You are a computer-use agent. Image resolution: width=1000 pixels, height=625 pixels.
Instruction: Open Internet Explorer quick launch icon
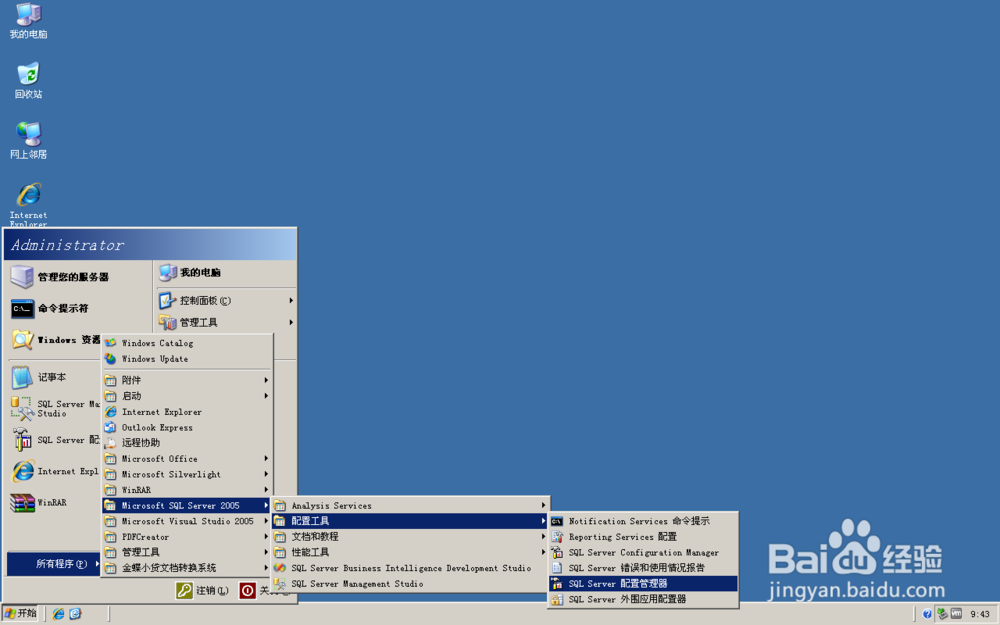click(x=58, y=614)
